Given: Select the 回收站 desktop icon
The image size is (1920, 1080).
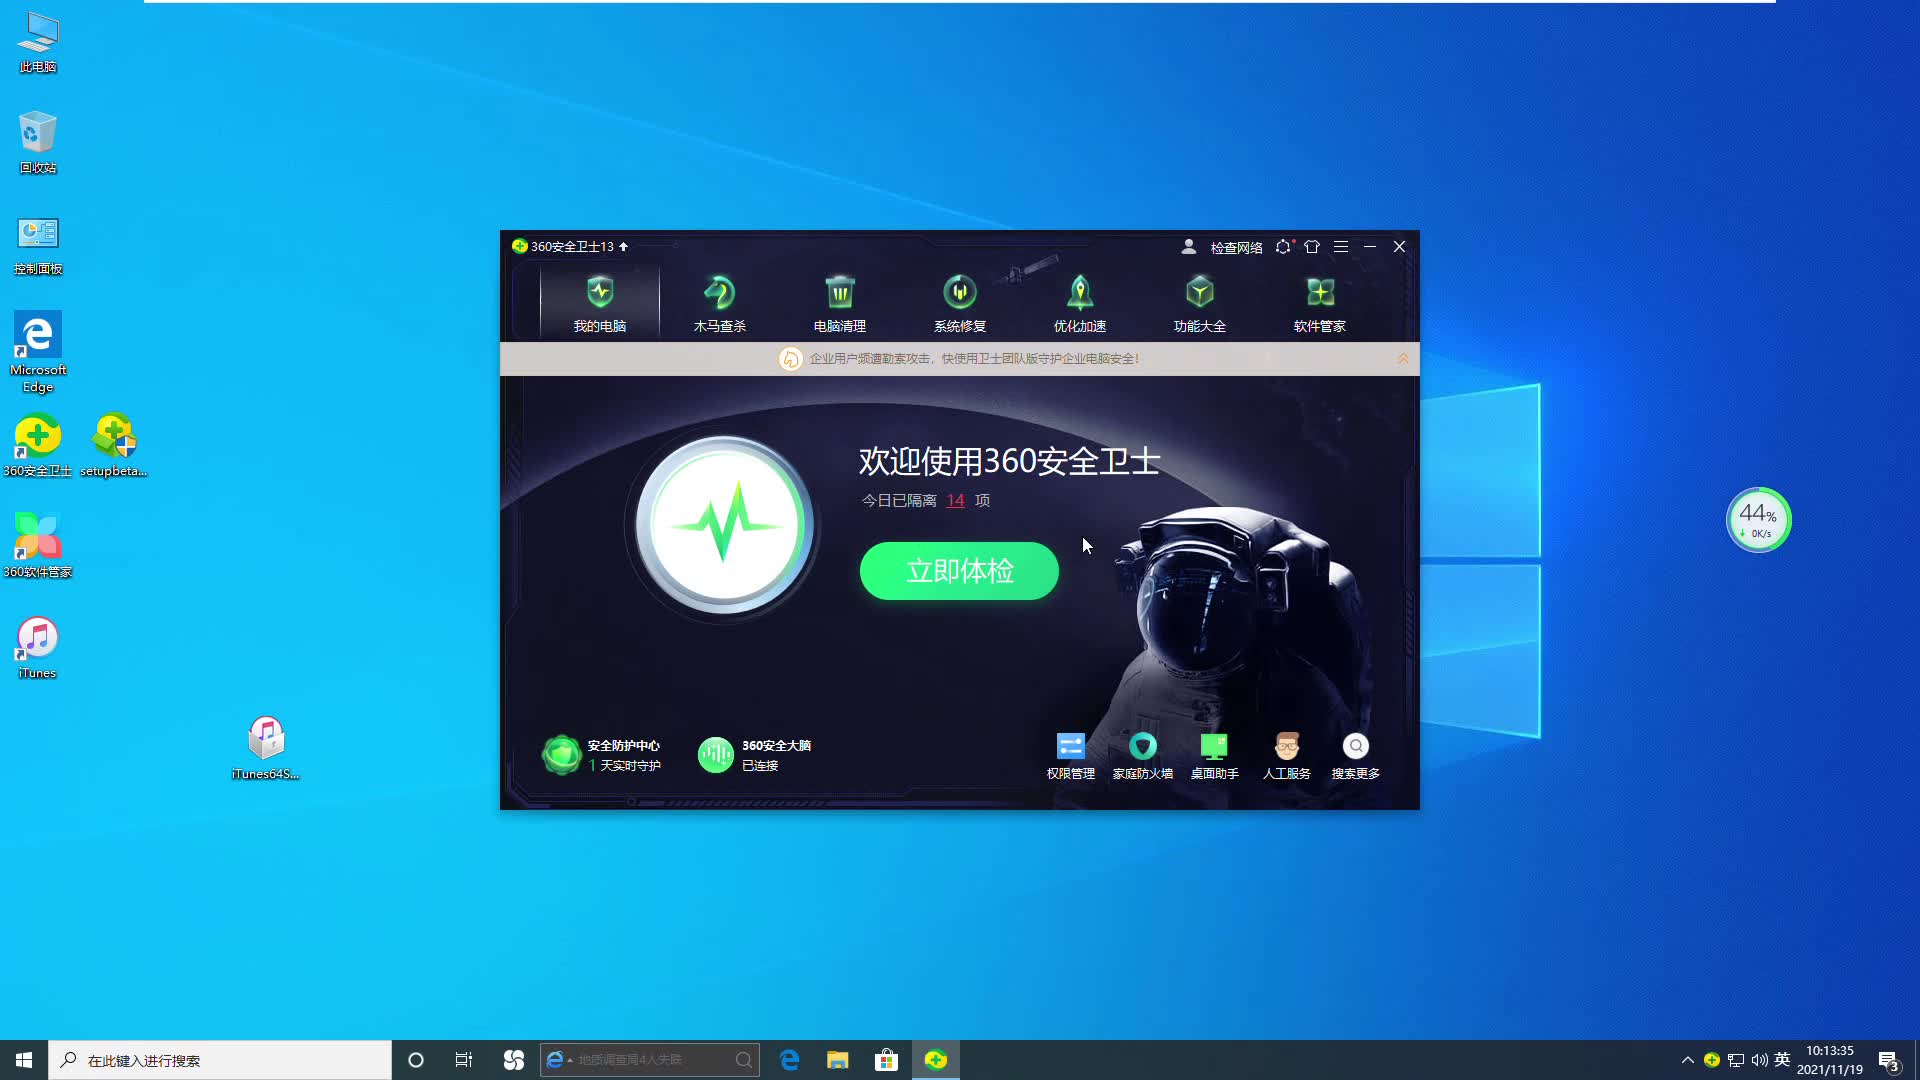Looking at the screenshot, I should pyautogui.click(x=38, y=142).
